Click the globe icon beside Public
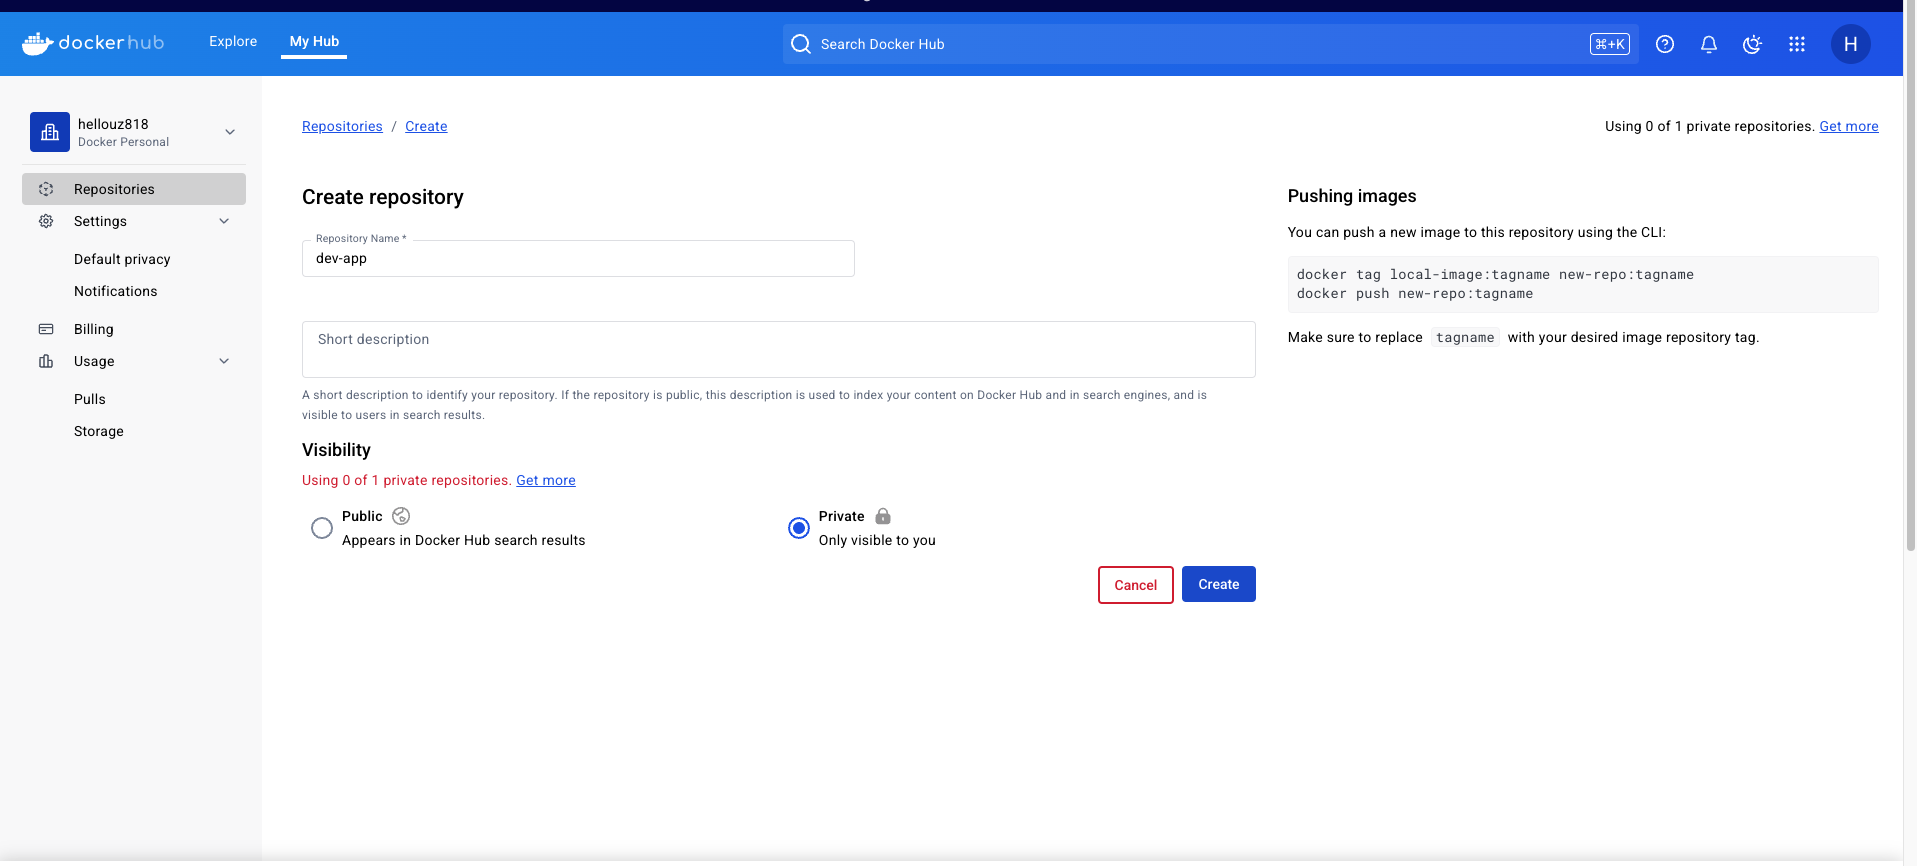 tap(401, 516)
